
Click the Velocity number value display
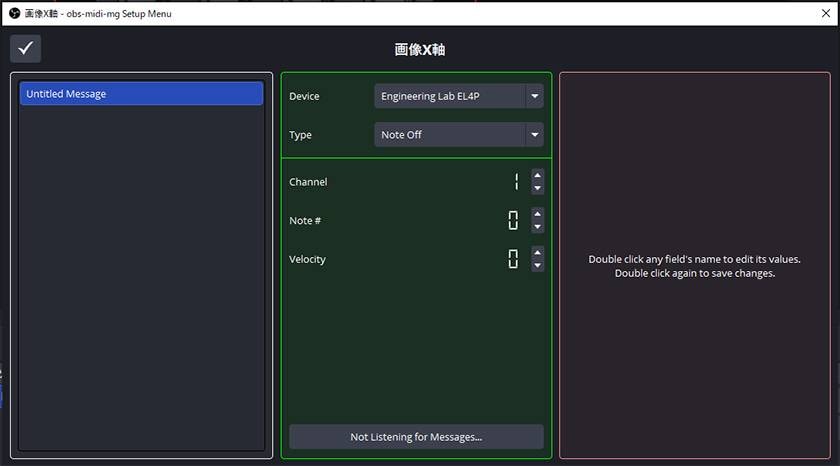pos(513,259)
